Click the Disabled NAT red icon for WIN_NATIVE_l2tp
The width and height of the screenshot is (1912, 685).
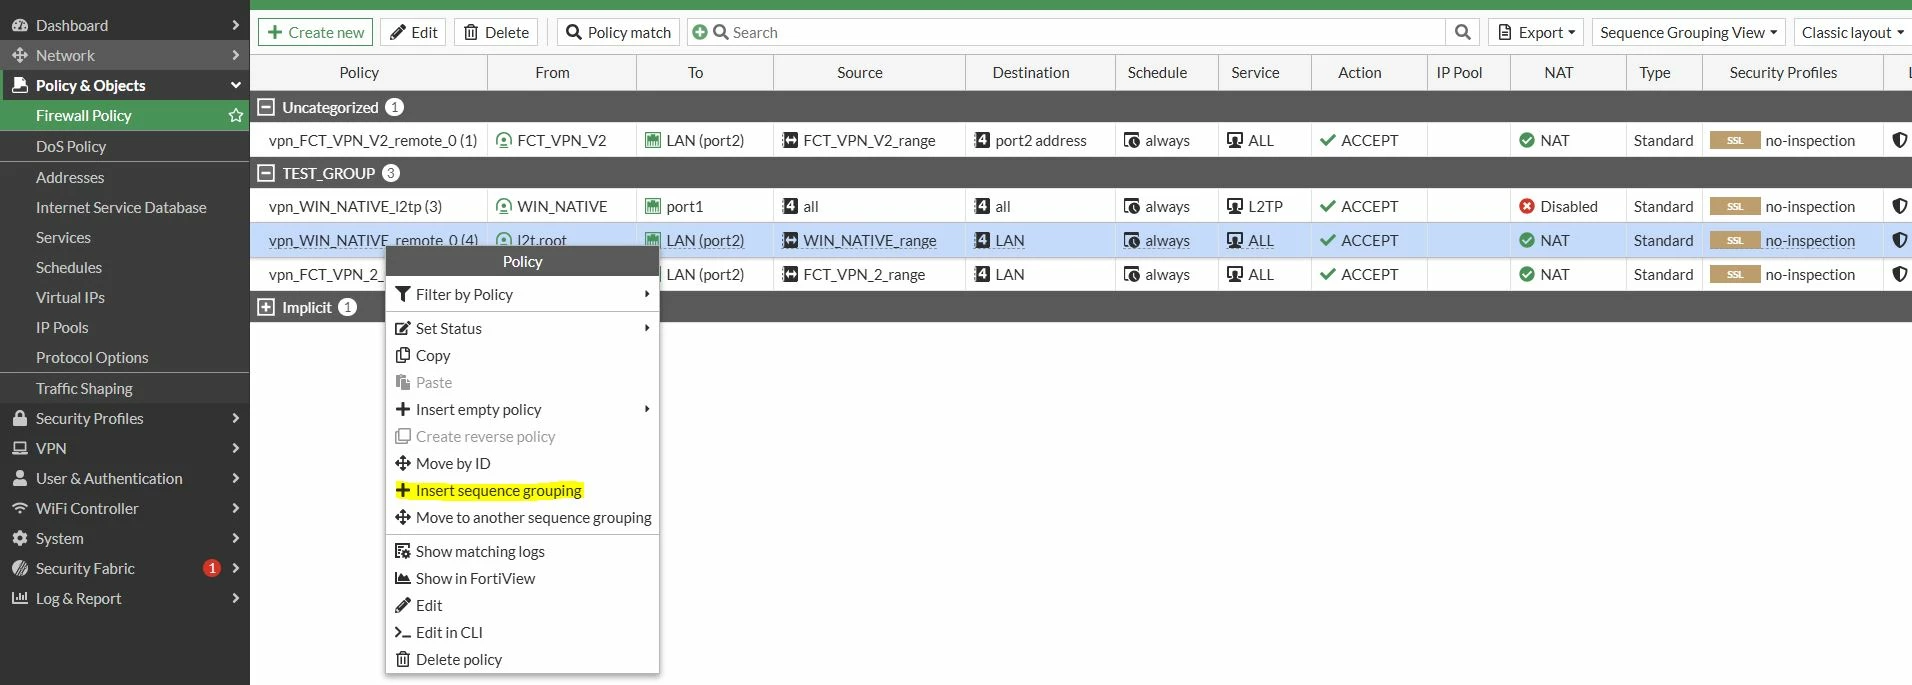1527,206
